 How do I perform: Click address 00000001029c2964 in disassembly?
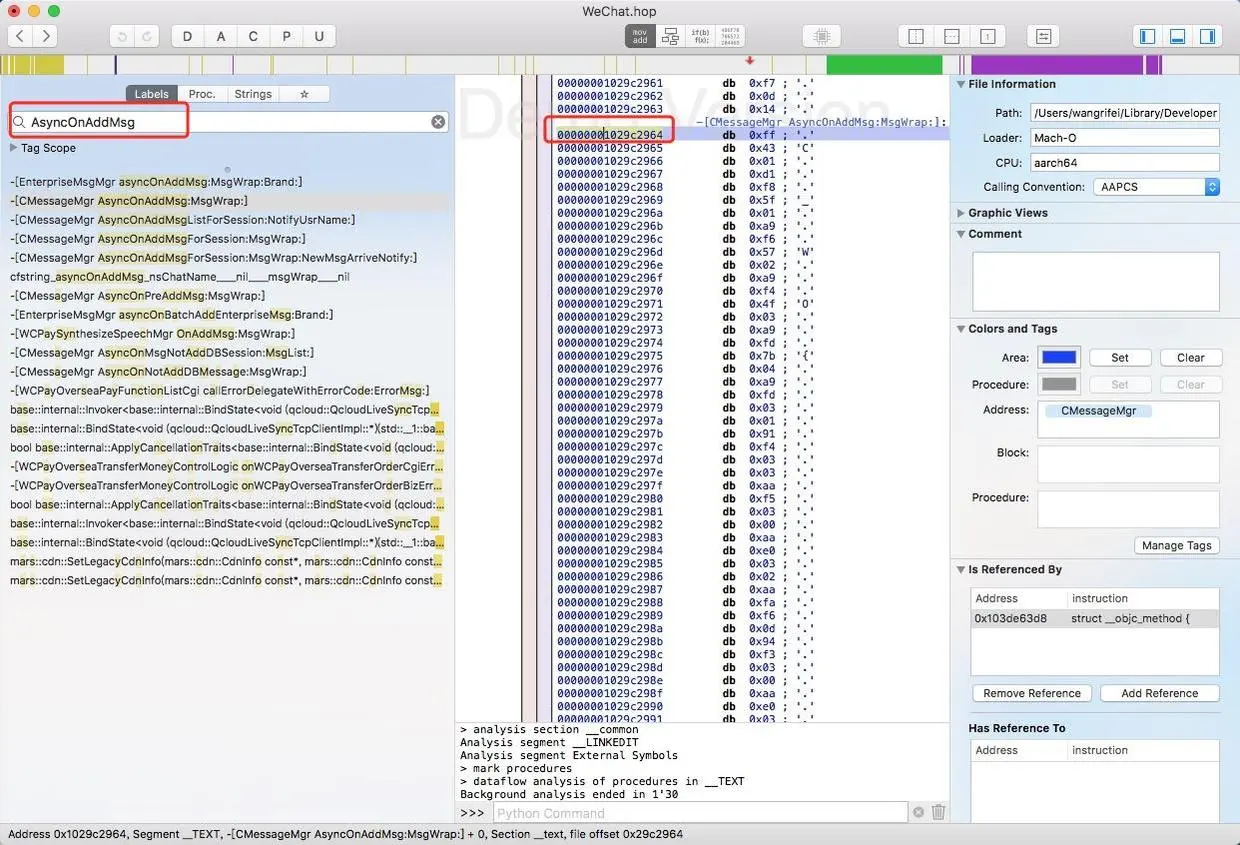point(609,134)
